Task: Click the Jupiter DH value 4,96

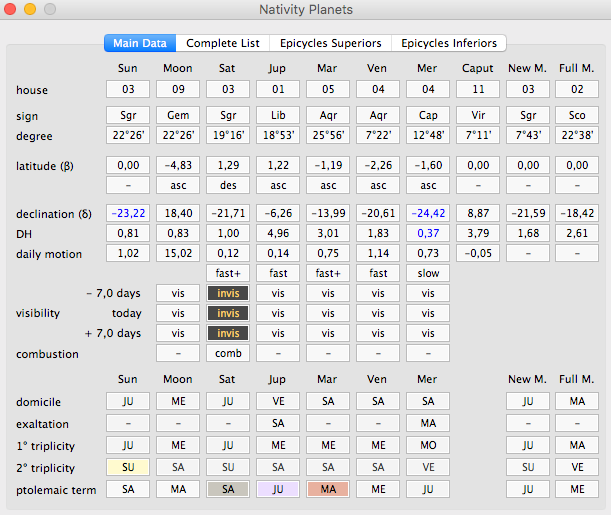Action: (278, 233)
